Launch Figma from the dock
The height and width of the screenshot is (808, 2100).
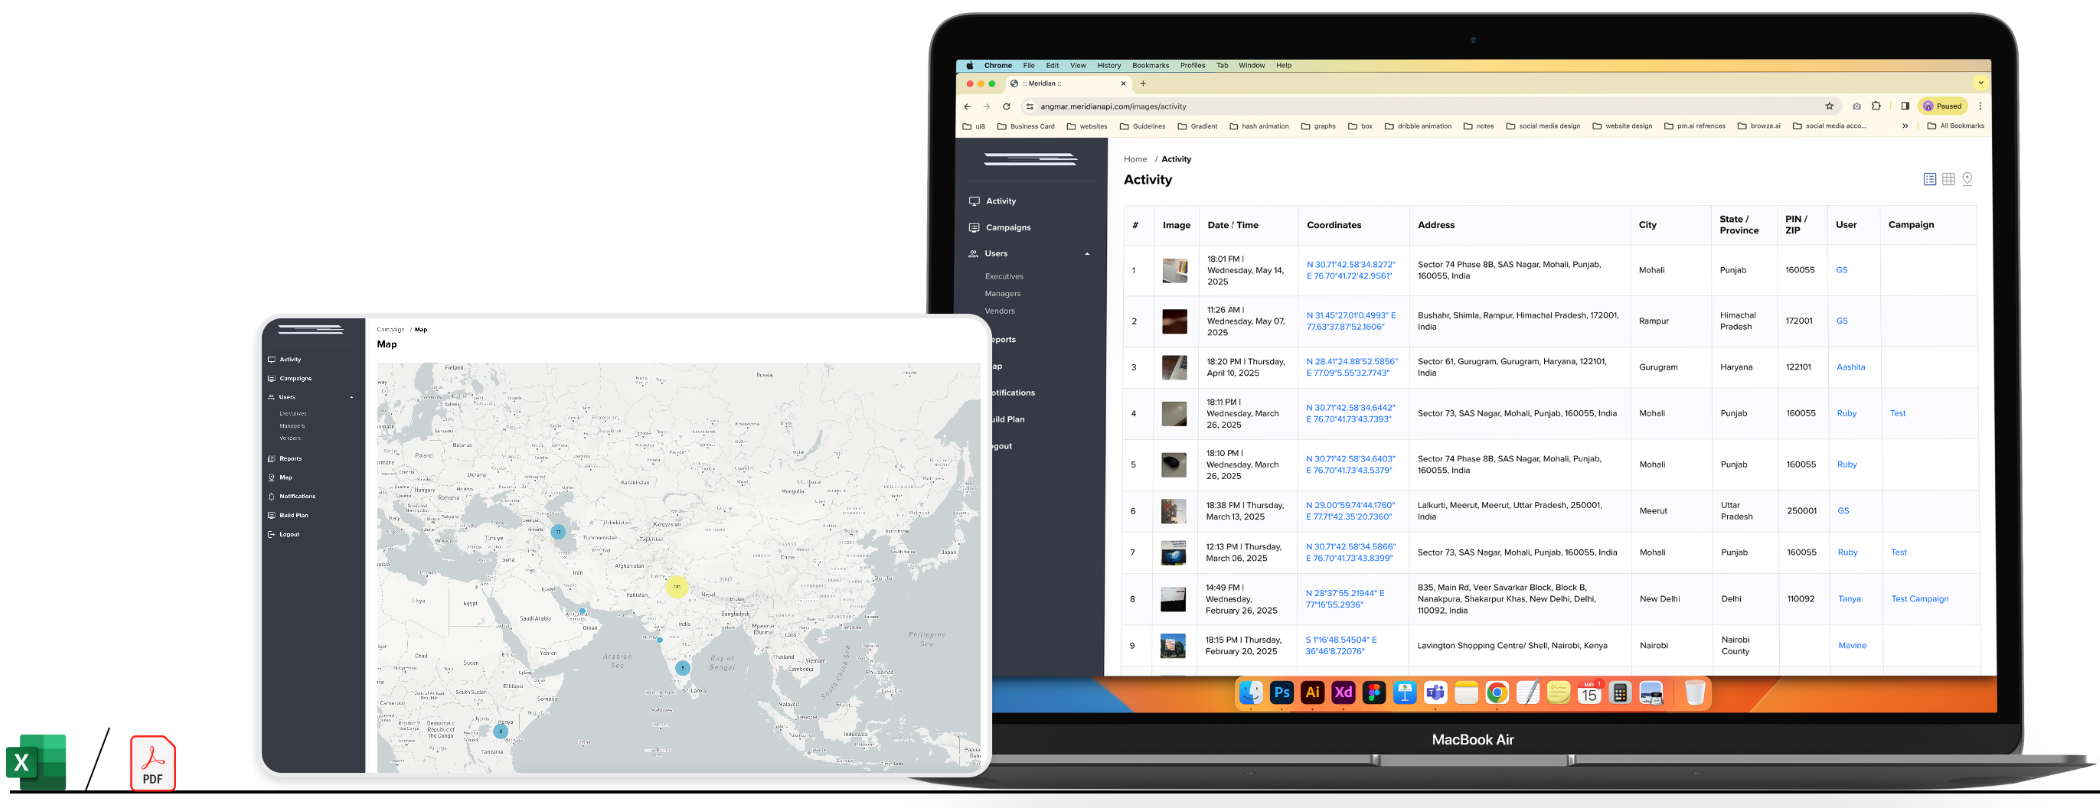pyautogui.click(x=1374, y=693)
